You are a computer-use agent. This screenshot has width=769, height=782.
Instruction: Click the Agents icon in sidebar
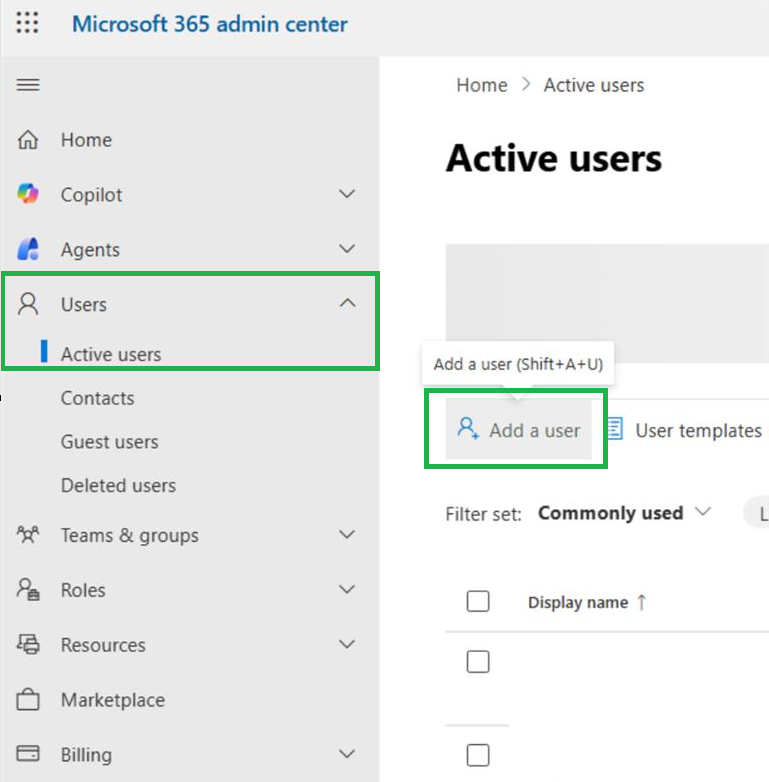(x=28, y=249)
